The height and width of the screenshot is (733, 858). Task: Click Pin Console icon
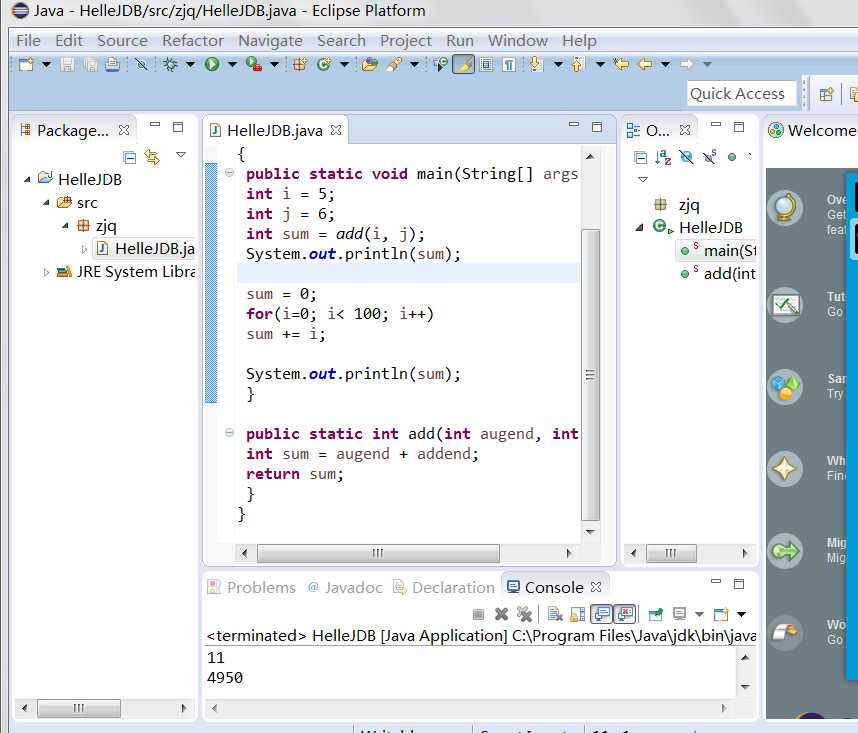(656, 614)
